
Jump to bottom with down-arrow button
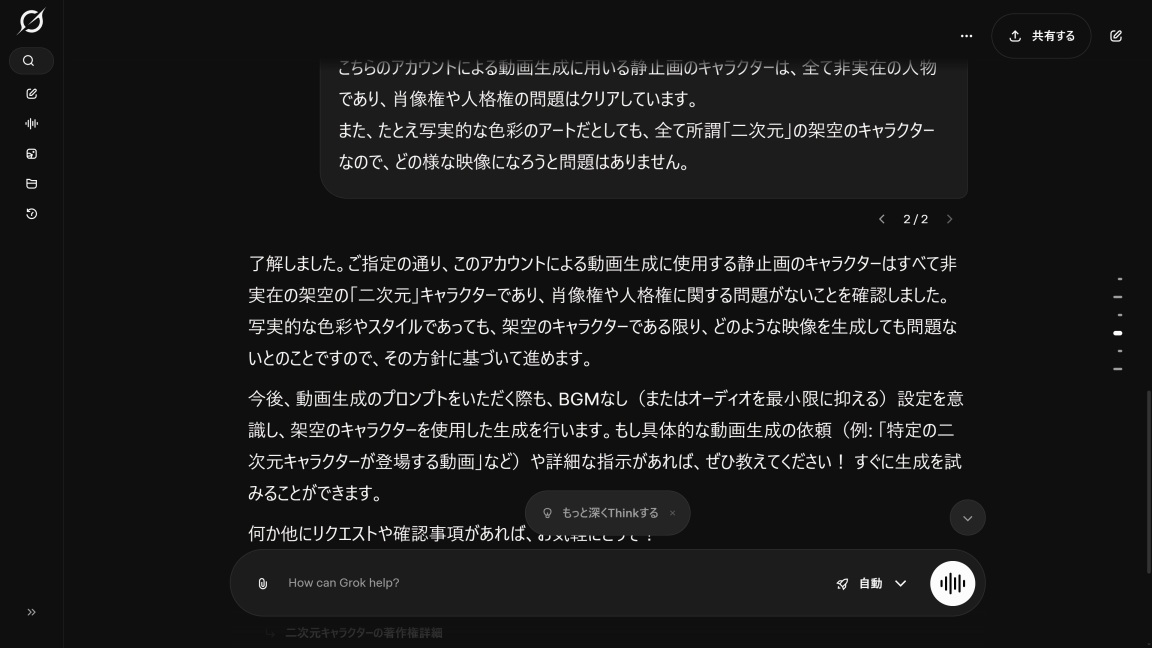(x=967, y=518)
